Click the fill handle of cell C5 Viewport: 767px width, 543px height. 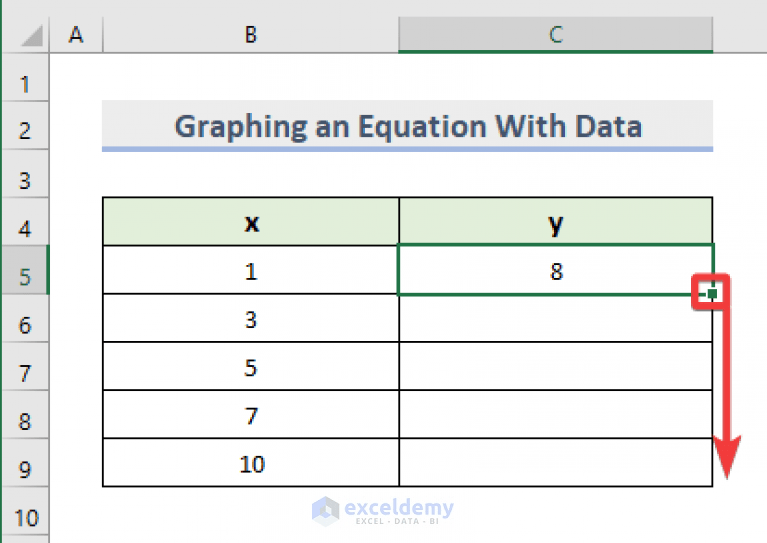coord(712,294)
